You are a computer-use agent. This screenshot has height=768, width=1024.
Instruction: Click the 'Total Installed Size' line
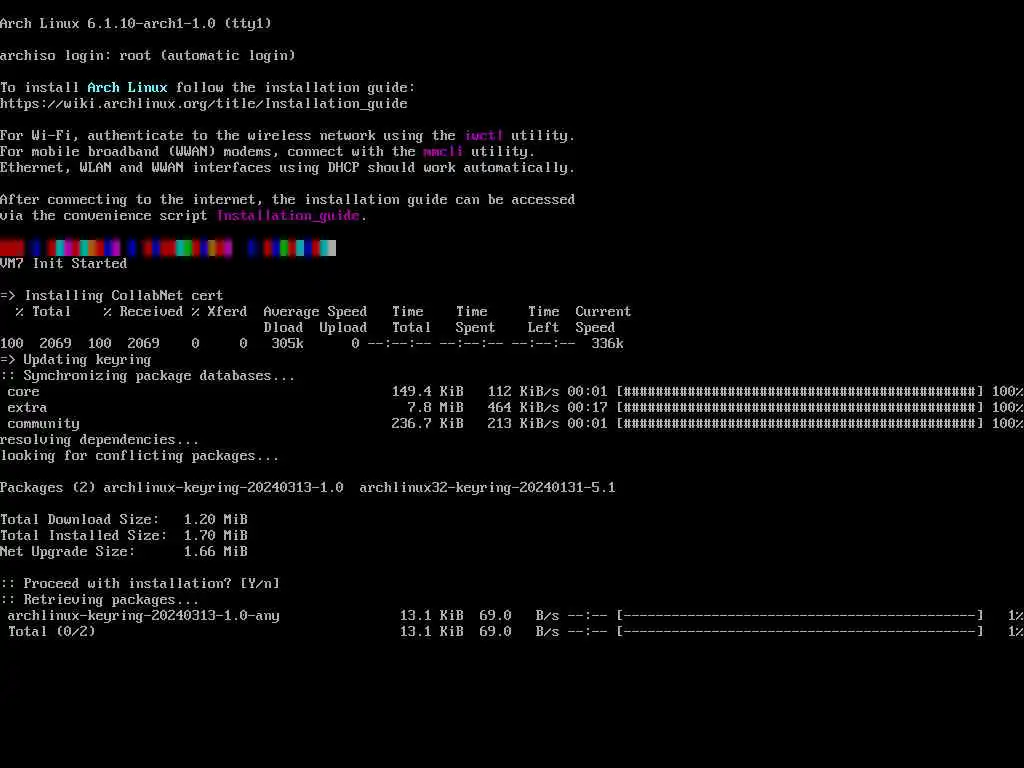[124, 536]
